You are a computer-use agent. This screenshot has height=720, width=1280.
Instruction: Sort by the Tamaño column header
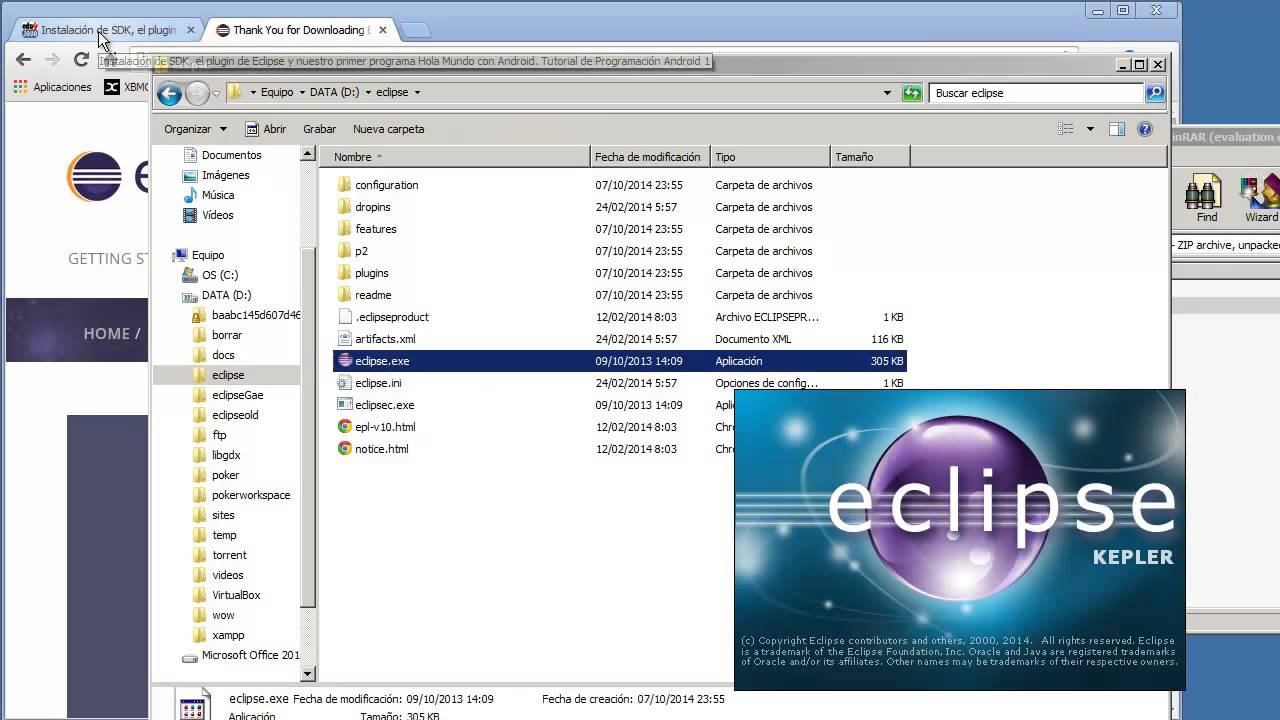click(x=869, y=157)
